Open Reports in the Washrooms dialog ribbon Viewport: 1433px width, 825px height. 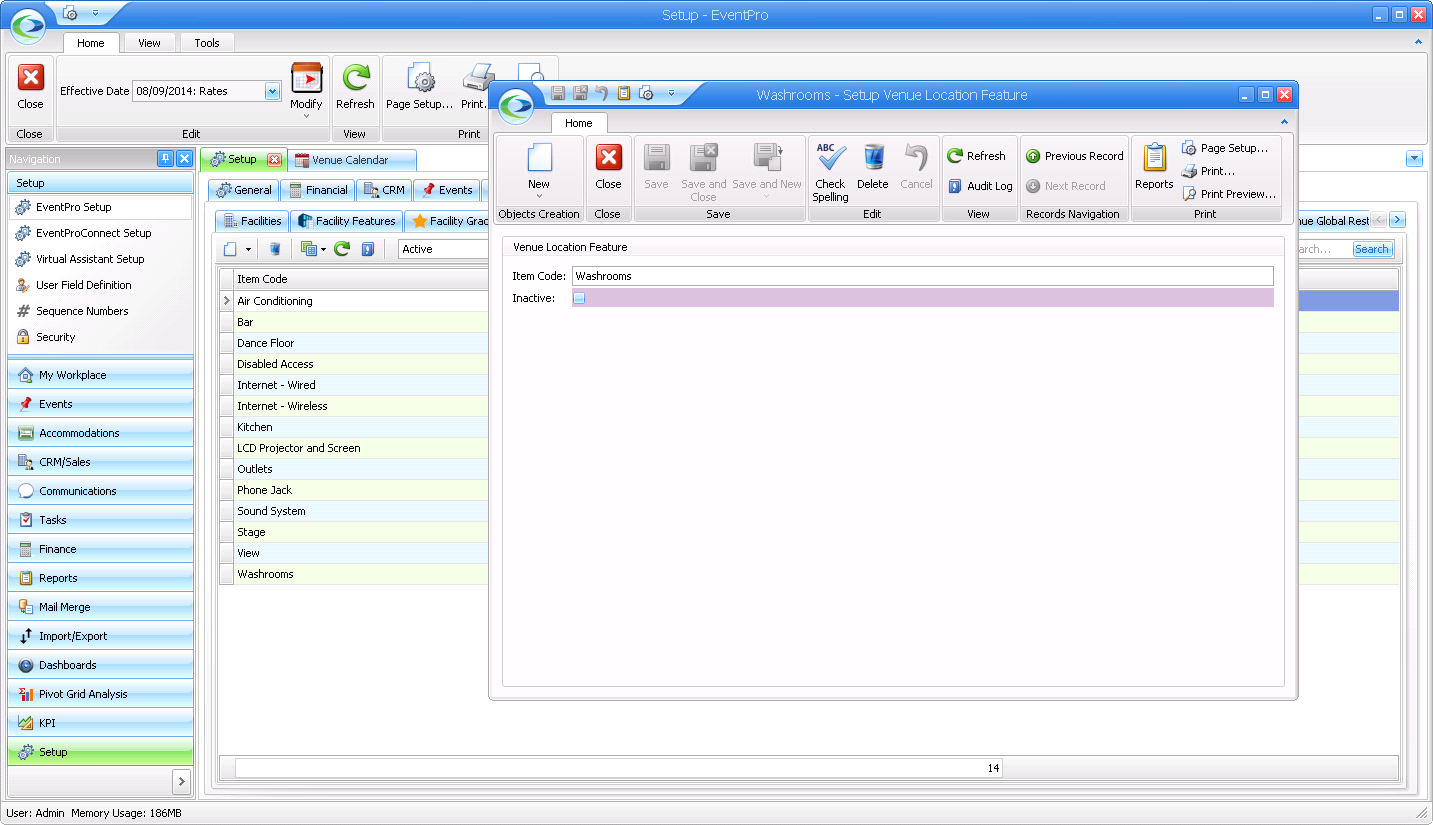coord(1154,164)
